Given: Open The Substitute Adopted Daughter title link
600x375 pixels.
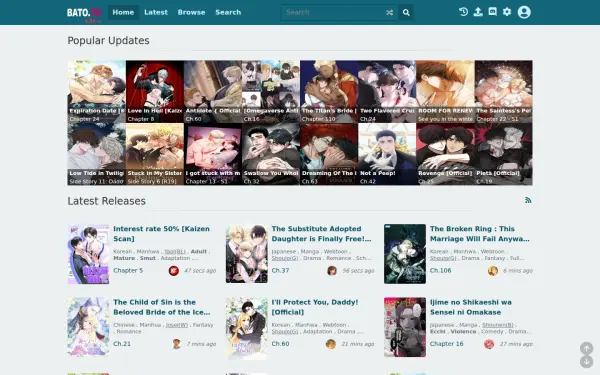Looking at the screenshot, I should tap(321, 233).
